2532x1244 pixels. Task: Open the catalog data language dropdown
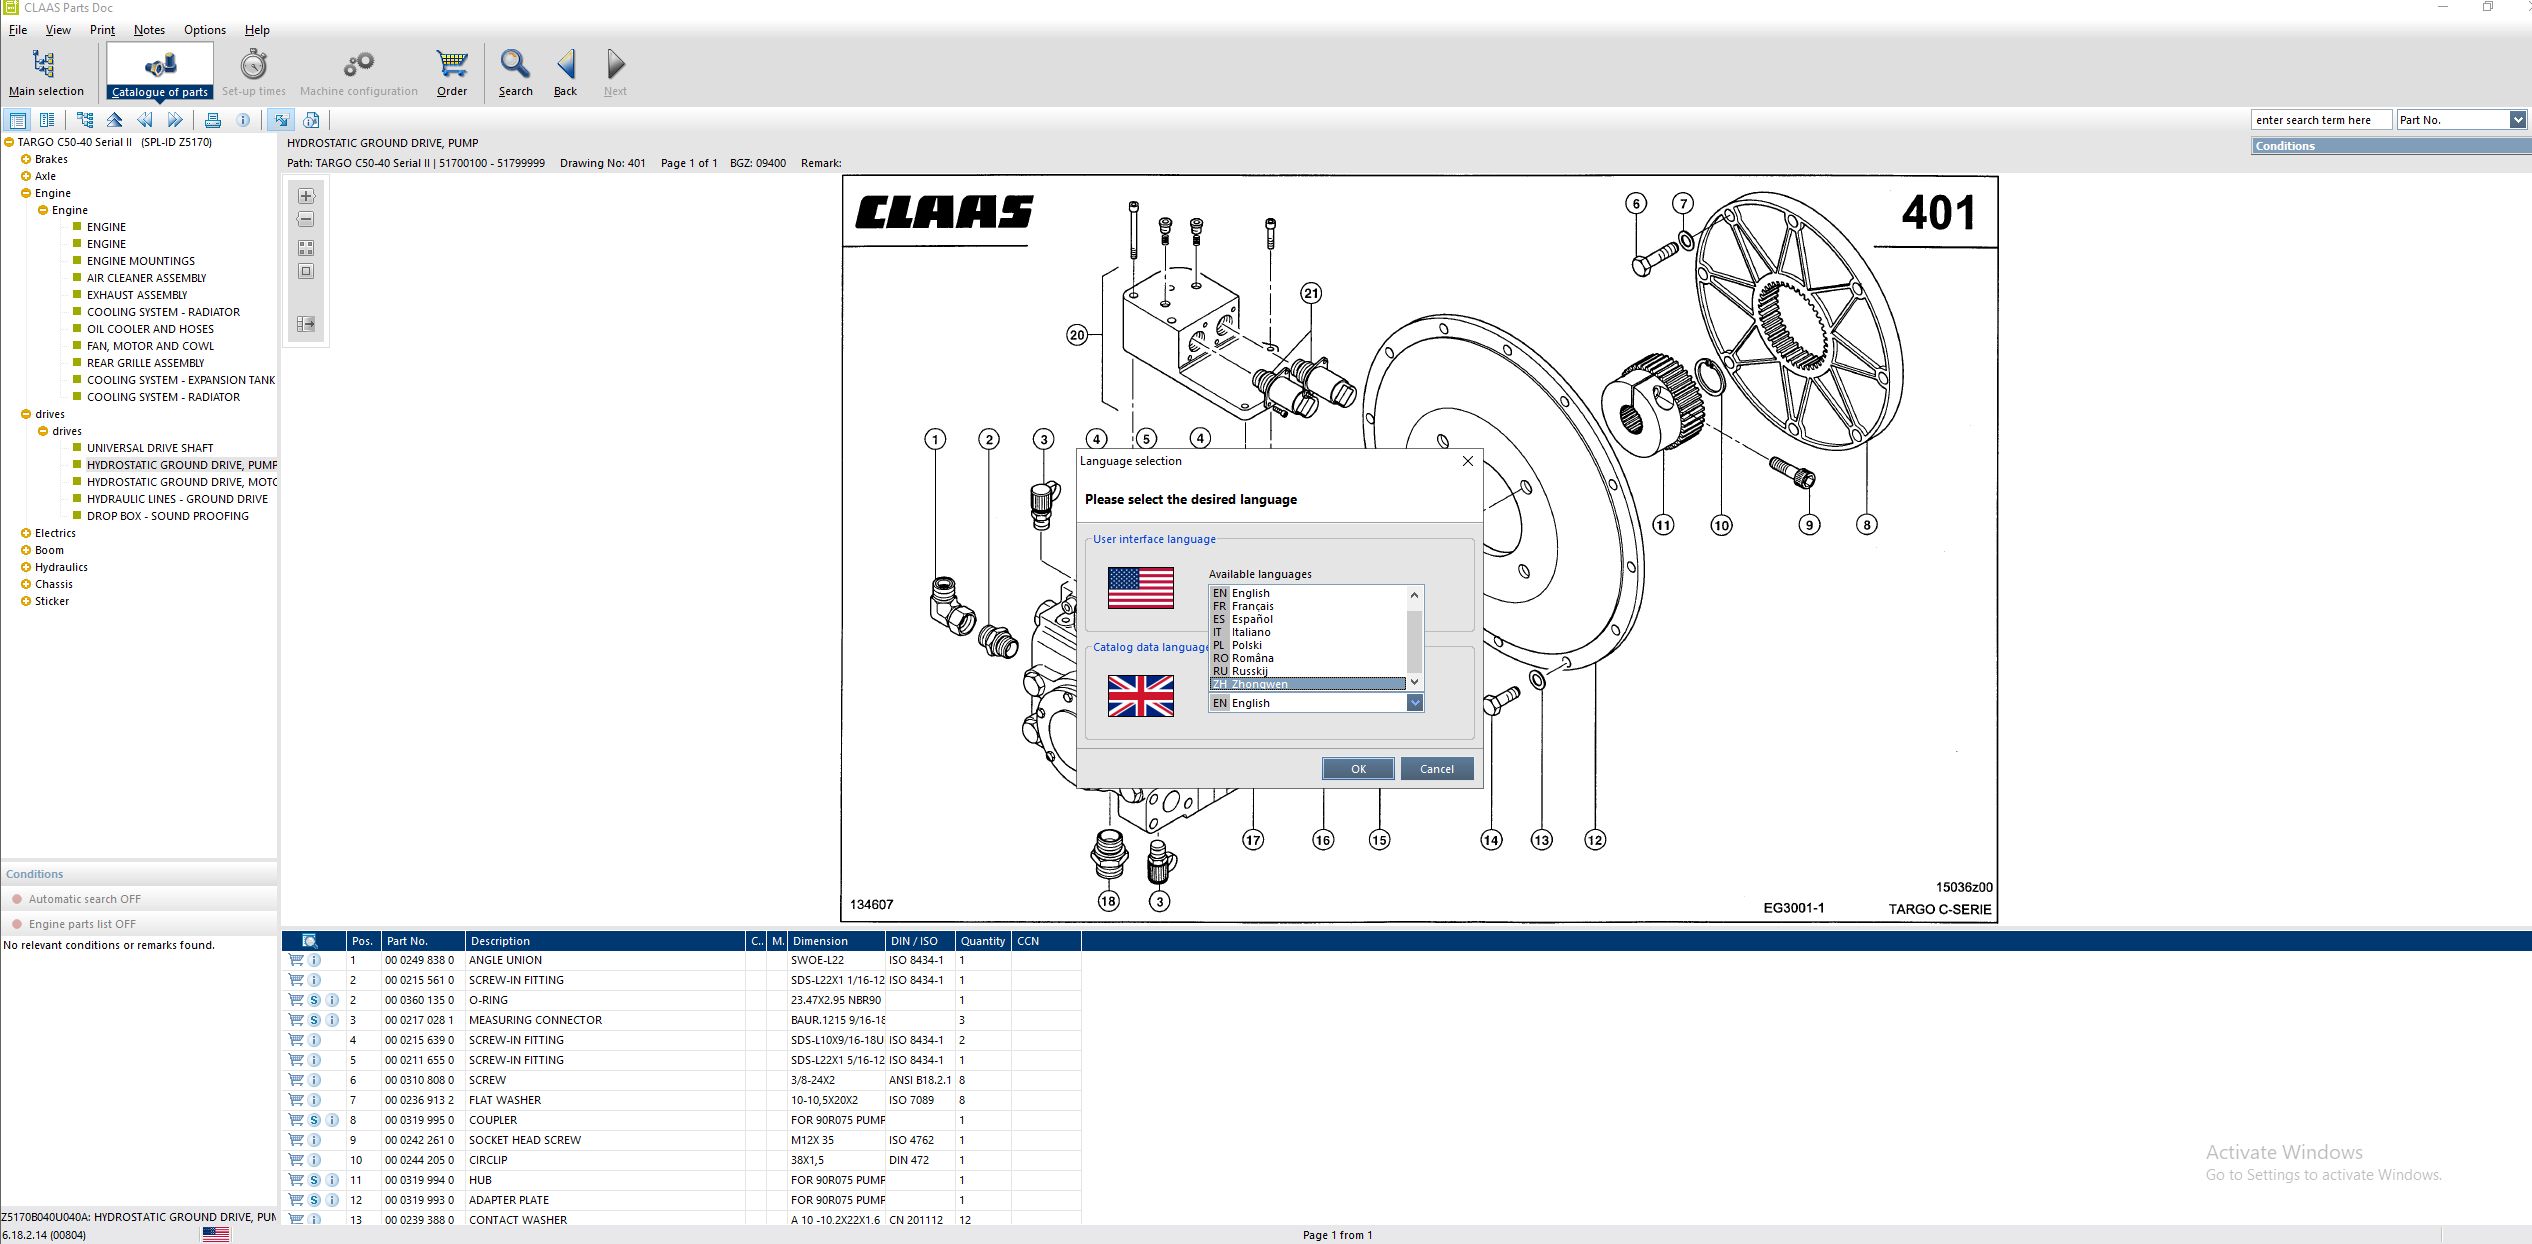(x=1415, y=703)
